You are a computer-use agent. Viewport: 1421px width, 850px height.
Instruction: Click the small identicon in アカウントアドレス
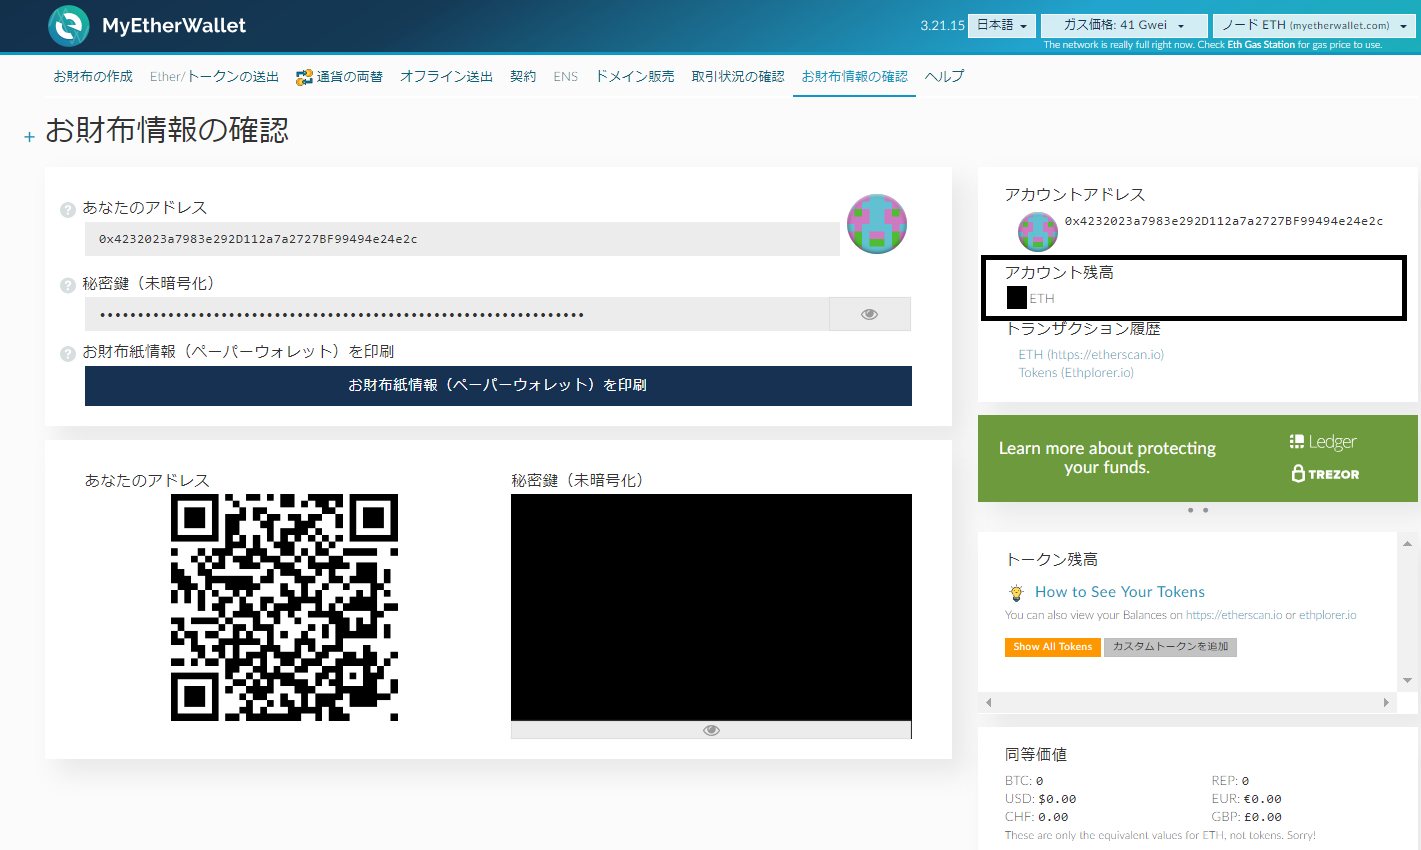point(1038,232)
